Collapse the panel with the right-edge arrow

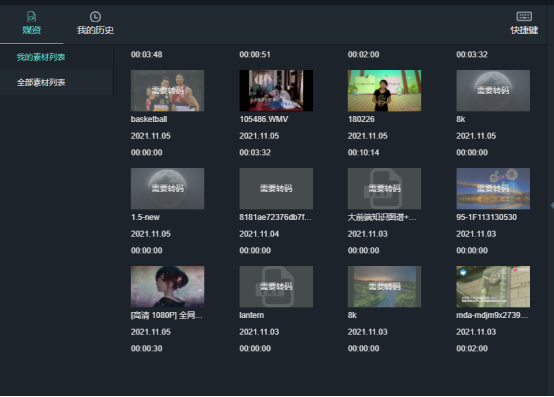click(552, 205)
